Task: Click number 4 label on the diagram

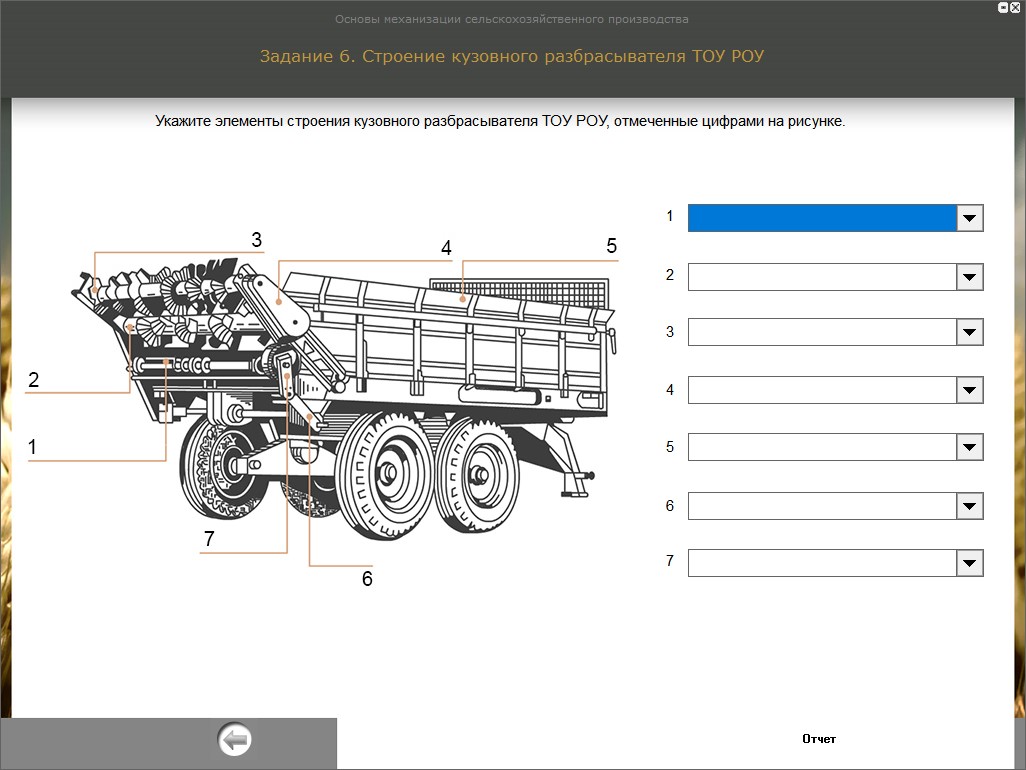Action: pyautogui.click(x=446, y=248)
